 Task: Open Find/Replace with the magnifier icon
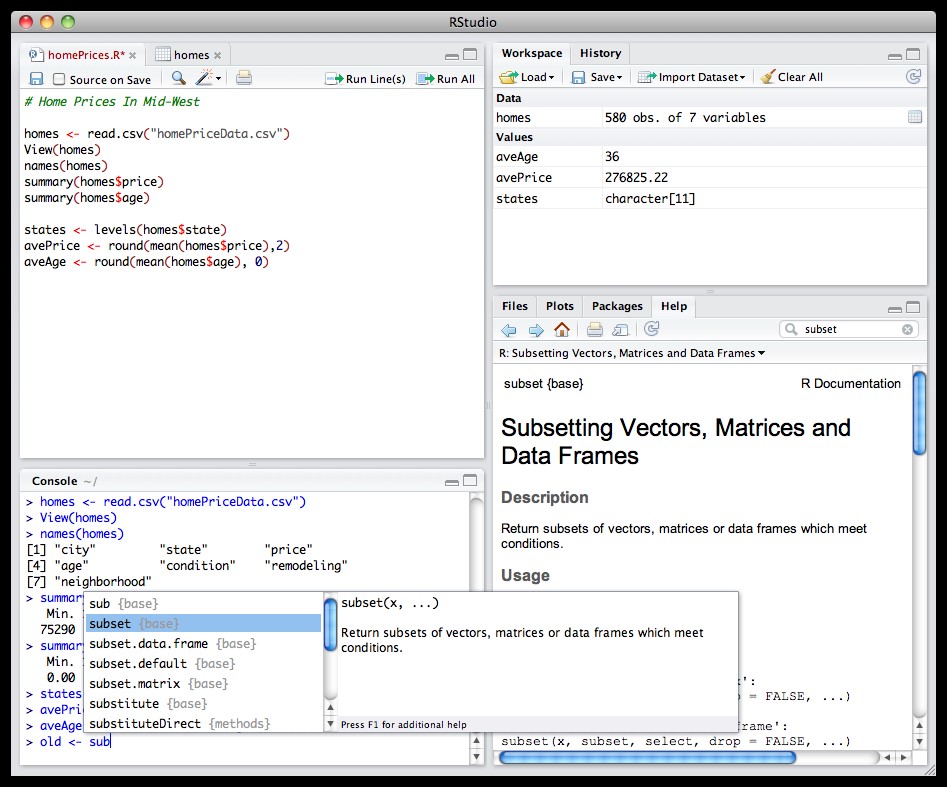tap(178, 78)
